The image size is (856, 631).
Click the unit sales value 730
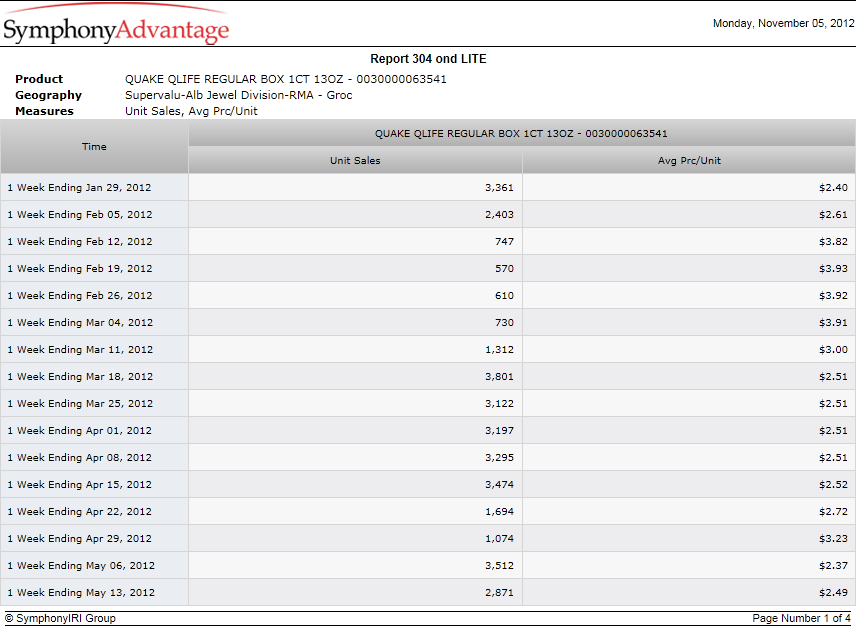pos(504,323)
